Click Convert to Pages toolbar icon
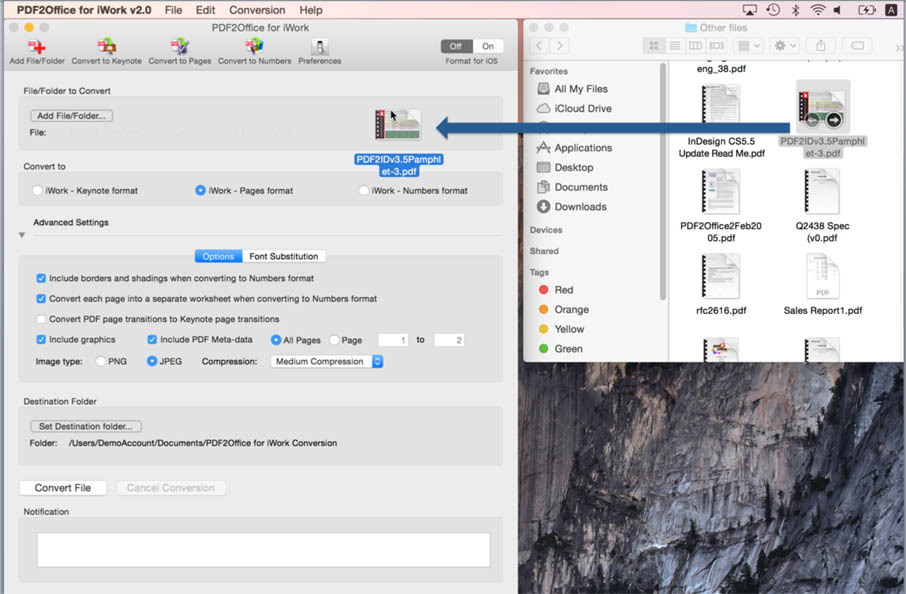 (179, 47)
